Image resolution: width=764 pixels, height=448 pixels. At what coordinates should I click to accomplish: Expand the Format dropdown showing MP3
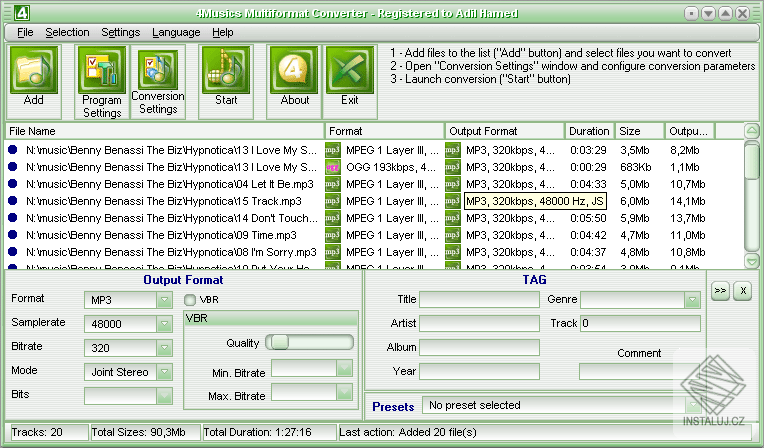(165, 300)
